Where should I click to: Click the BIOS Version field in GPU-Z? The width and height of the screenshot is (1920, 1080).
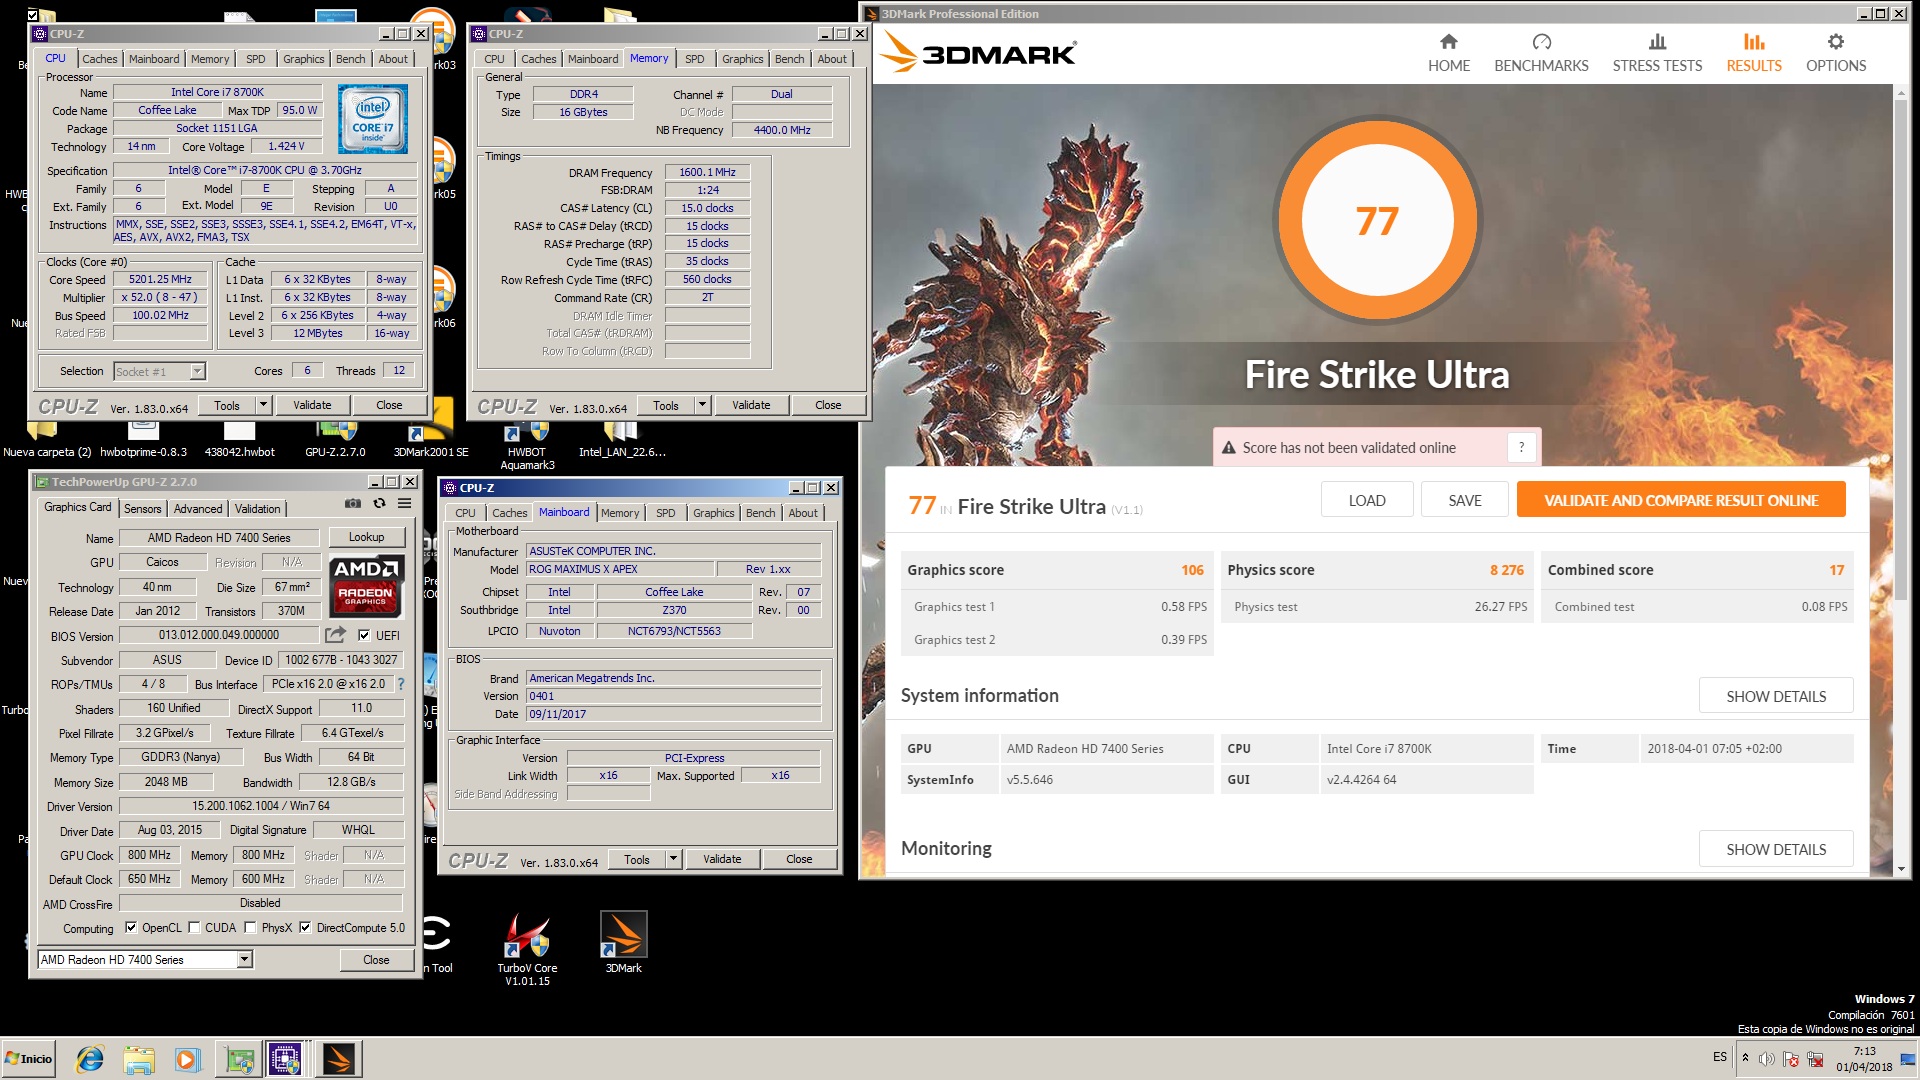coord(218,635)
